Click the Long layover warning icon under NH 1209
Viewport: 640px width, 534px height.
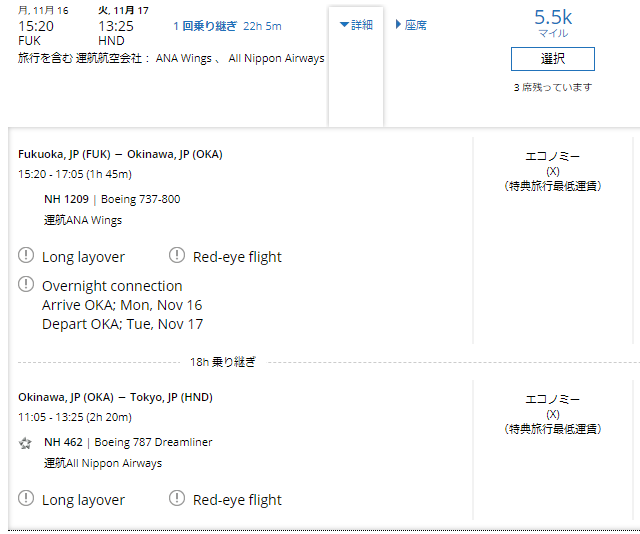(x=26, y=255)
